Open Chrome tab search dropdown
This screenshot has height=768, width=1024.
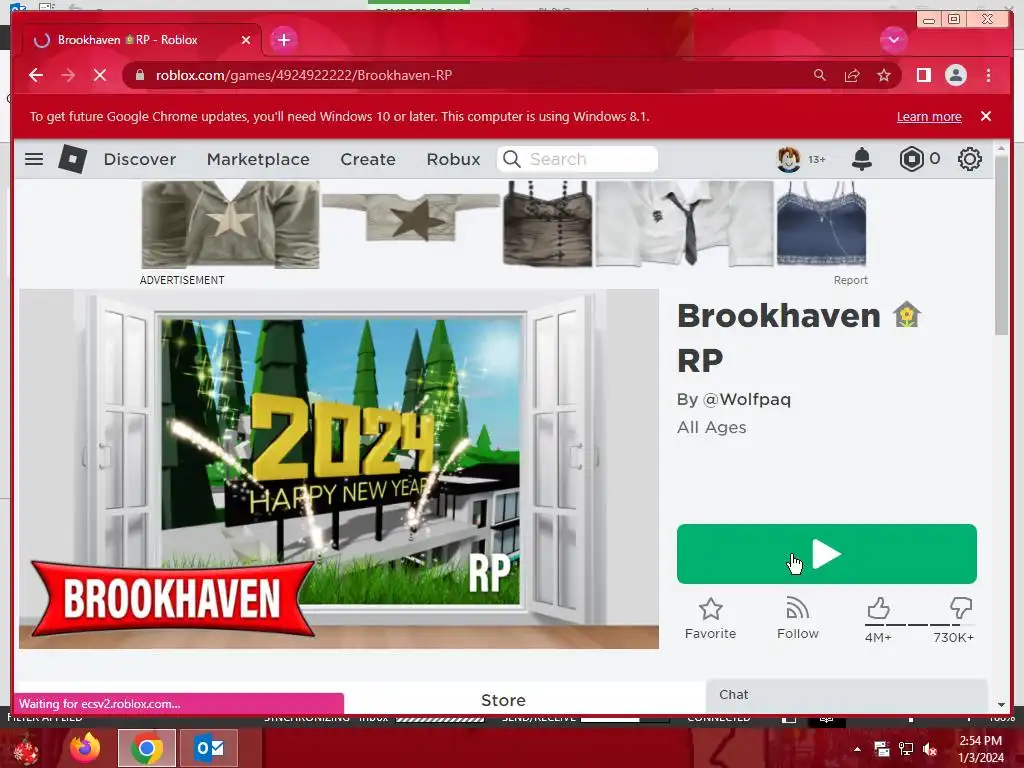tap(893, 40)
